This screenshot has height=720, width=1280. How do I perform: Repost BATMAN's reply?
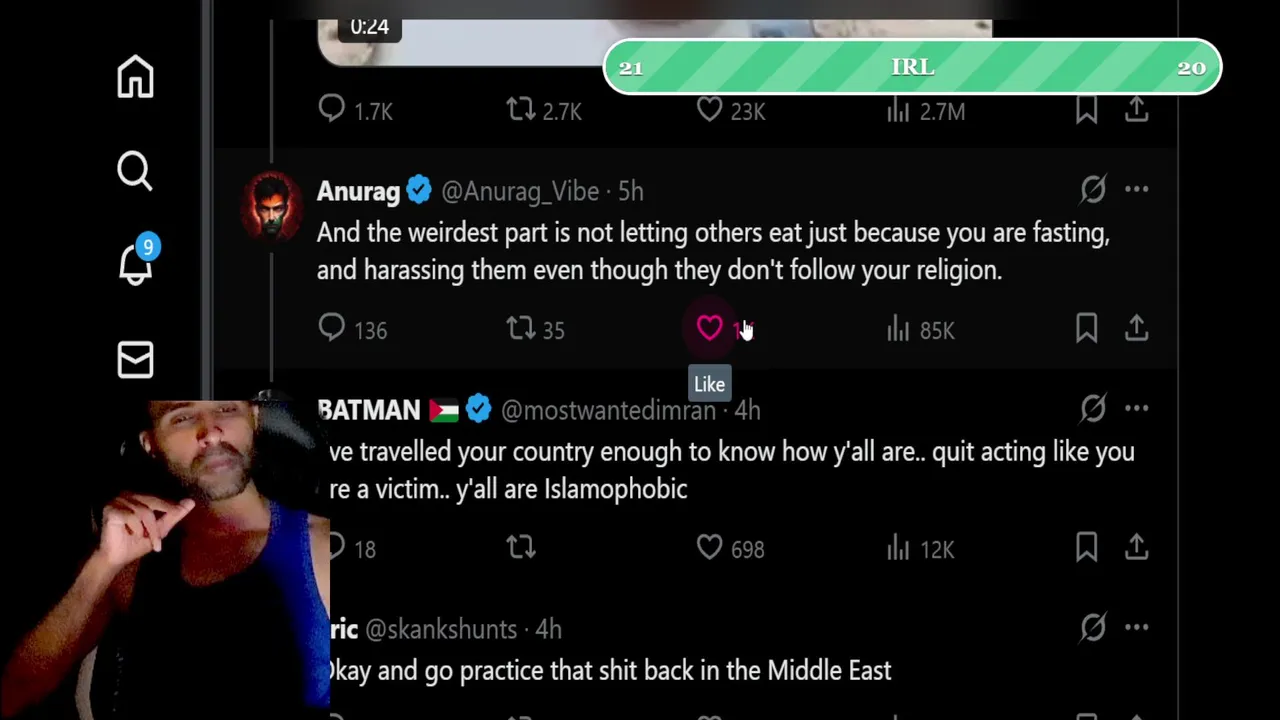pos(521,547)
